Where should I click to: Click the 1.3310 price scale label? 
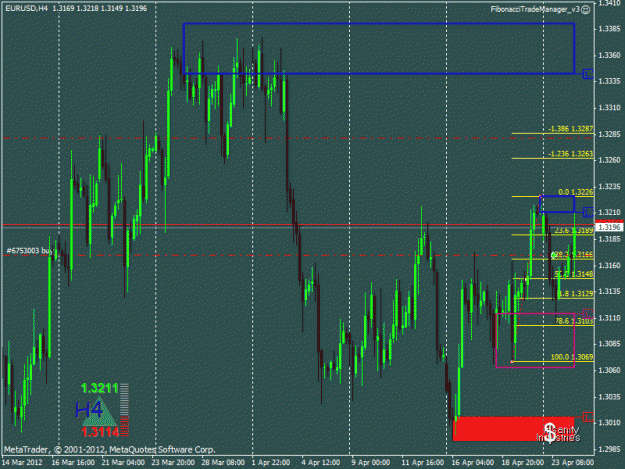(x=609, y=108)
